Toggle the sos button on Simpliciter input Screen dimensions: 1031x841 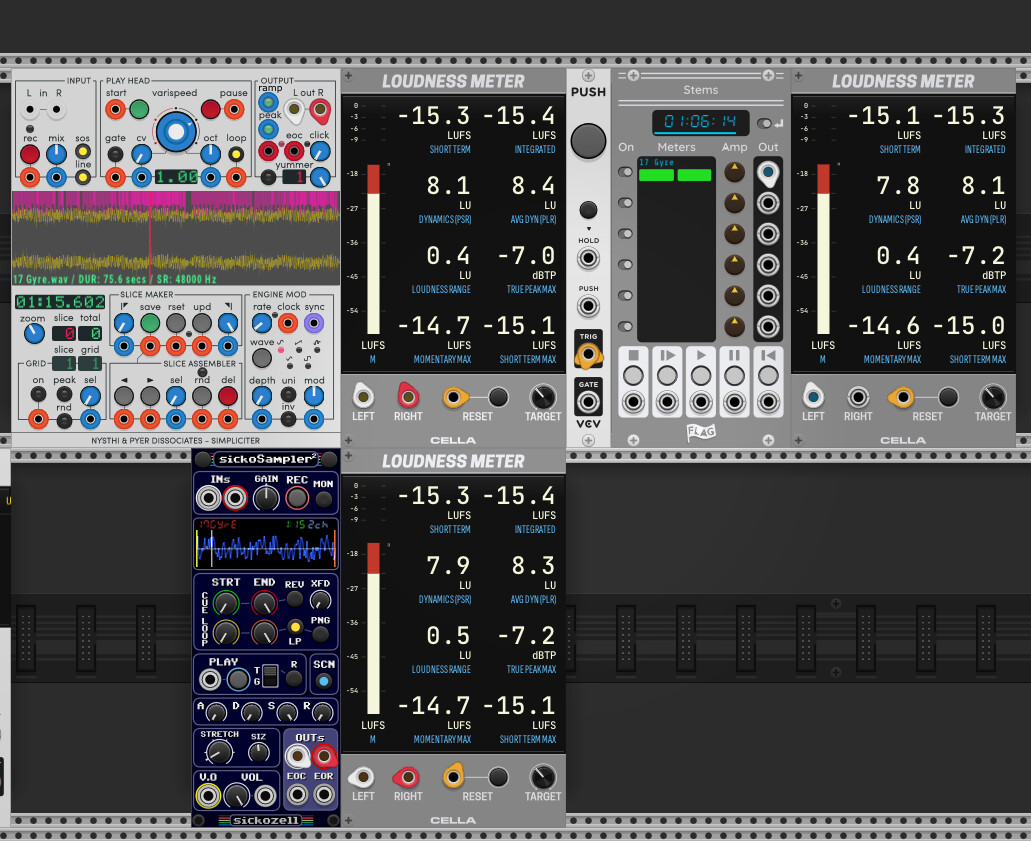coord(83,153)
